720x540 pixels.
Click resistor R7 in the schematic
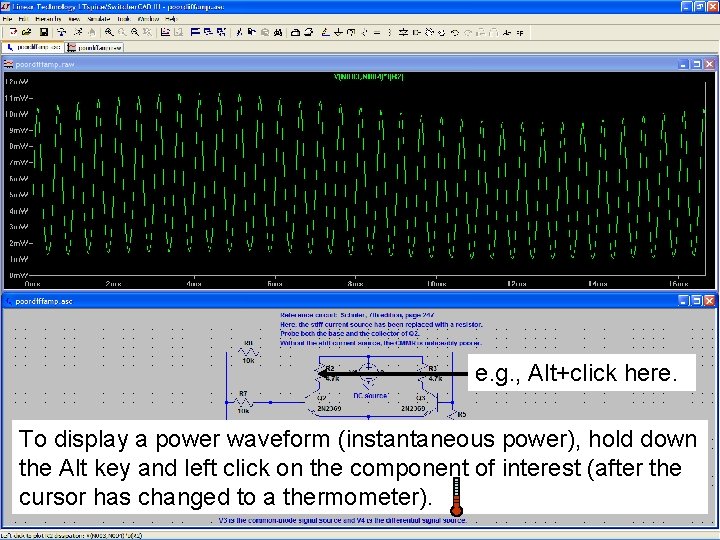[243, 402]
